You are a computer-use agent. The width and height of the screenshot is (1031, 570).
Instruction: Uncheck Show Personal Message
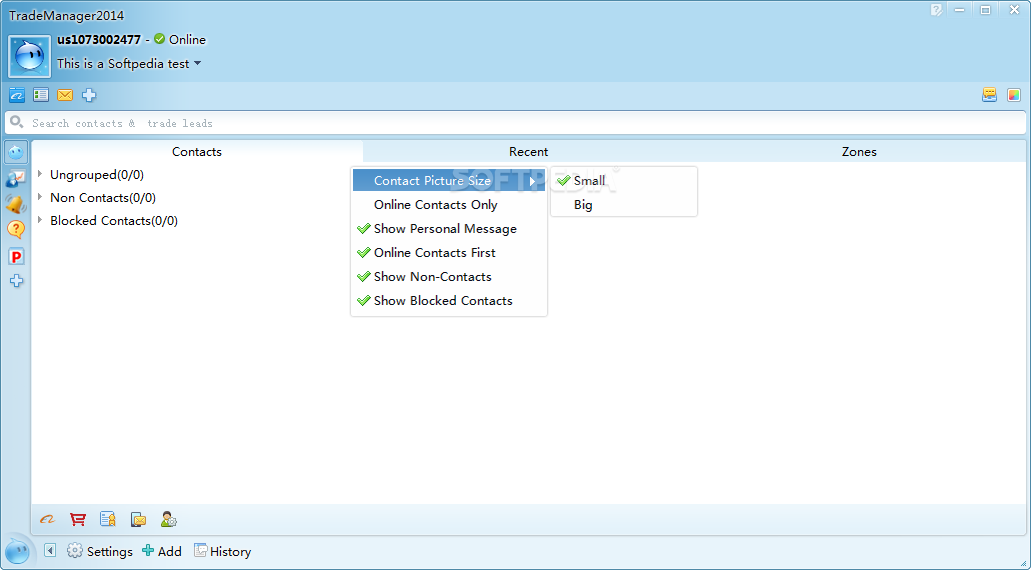tap(448, 229)
